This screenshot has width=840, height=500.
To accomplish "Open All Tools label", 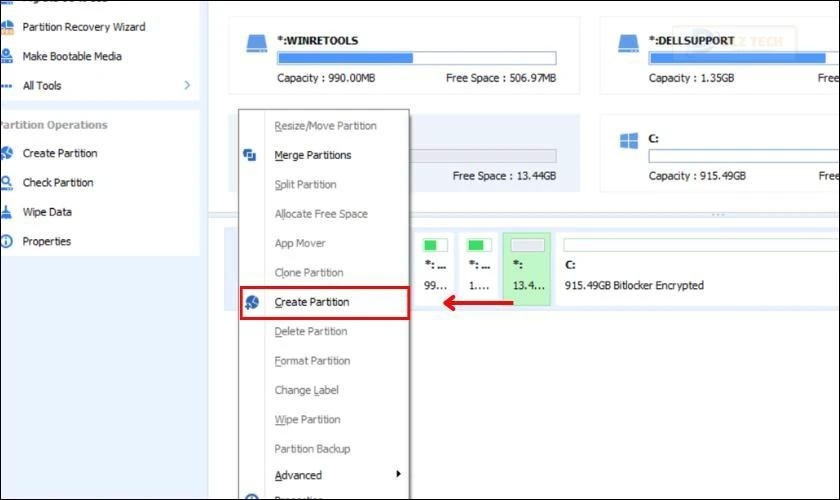I will pos(42,86).
